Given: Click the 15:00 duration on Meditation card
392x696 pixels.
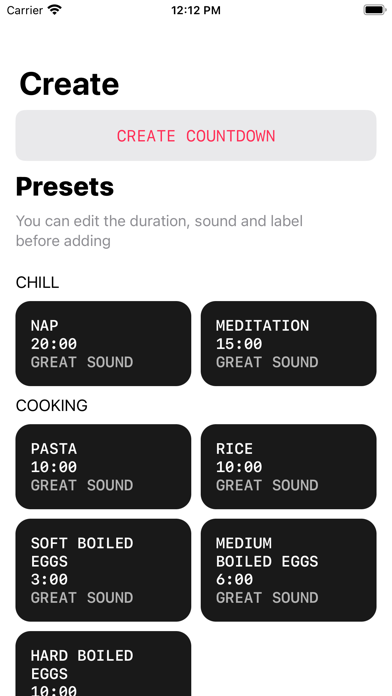Looking at the screenshot, I should [239, 344].
